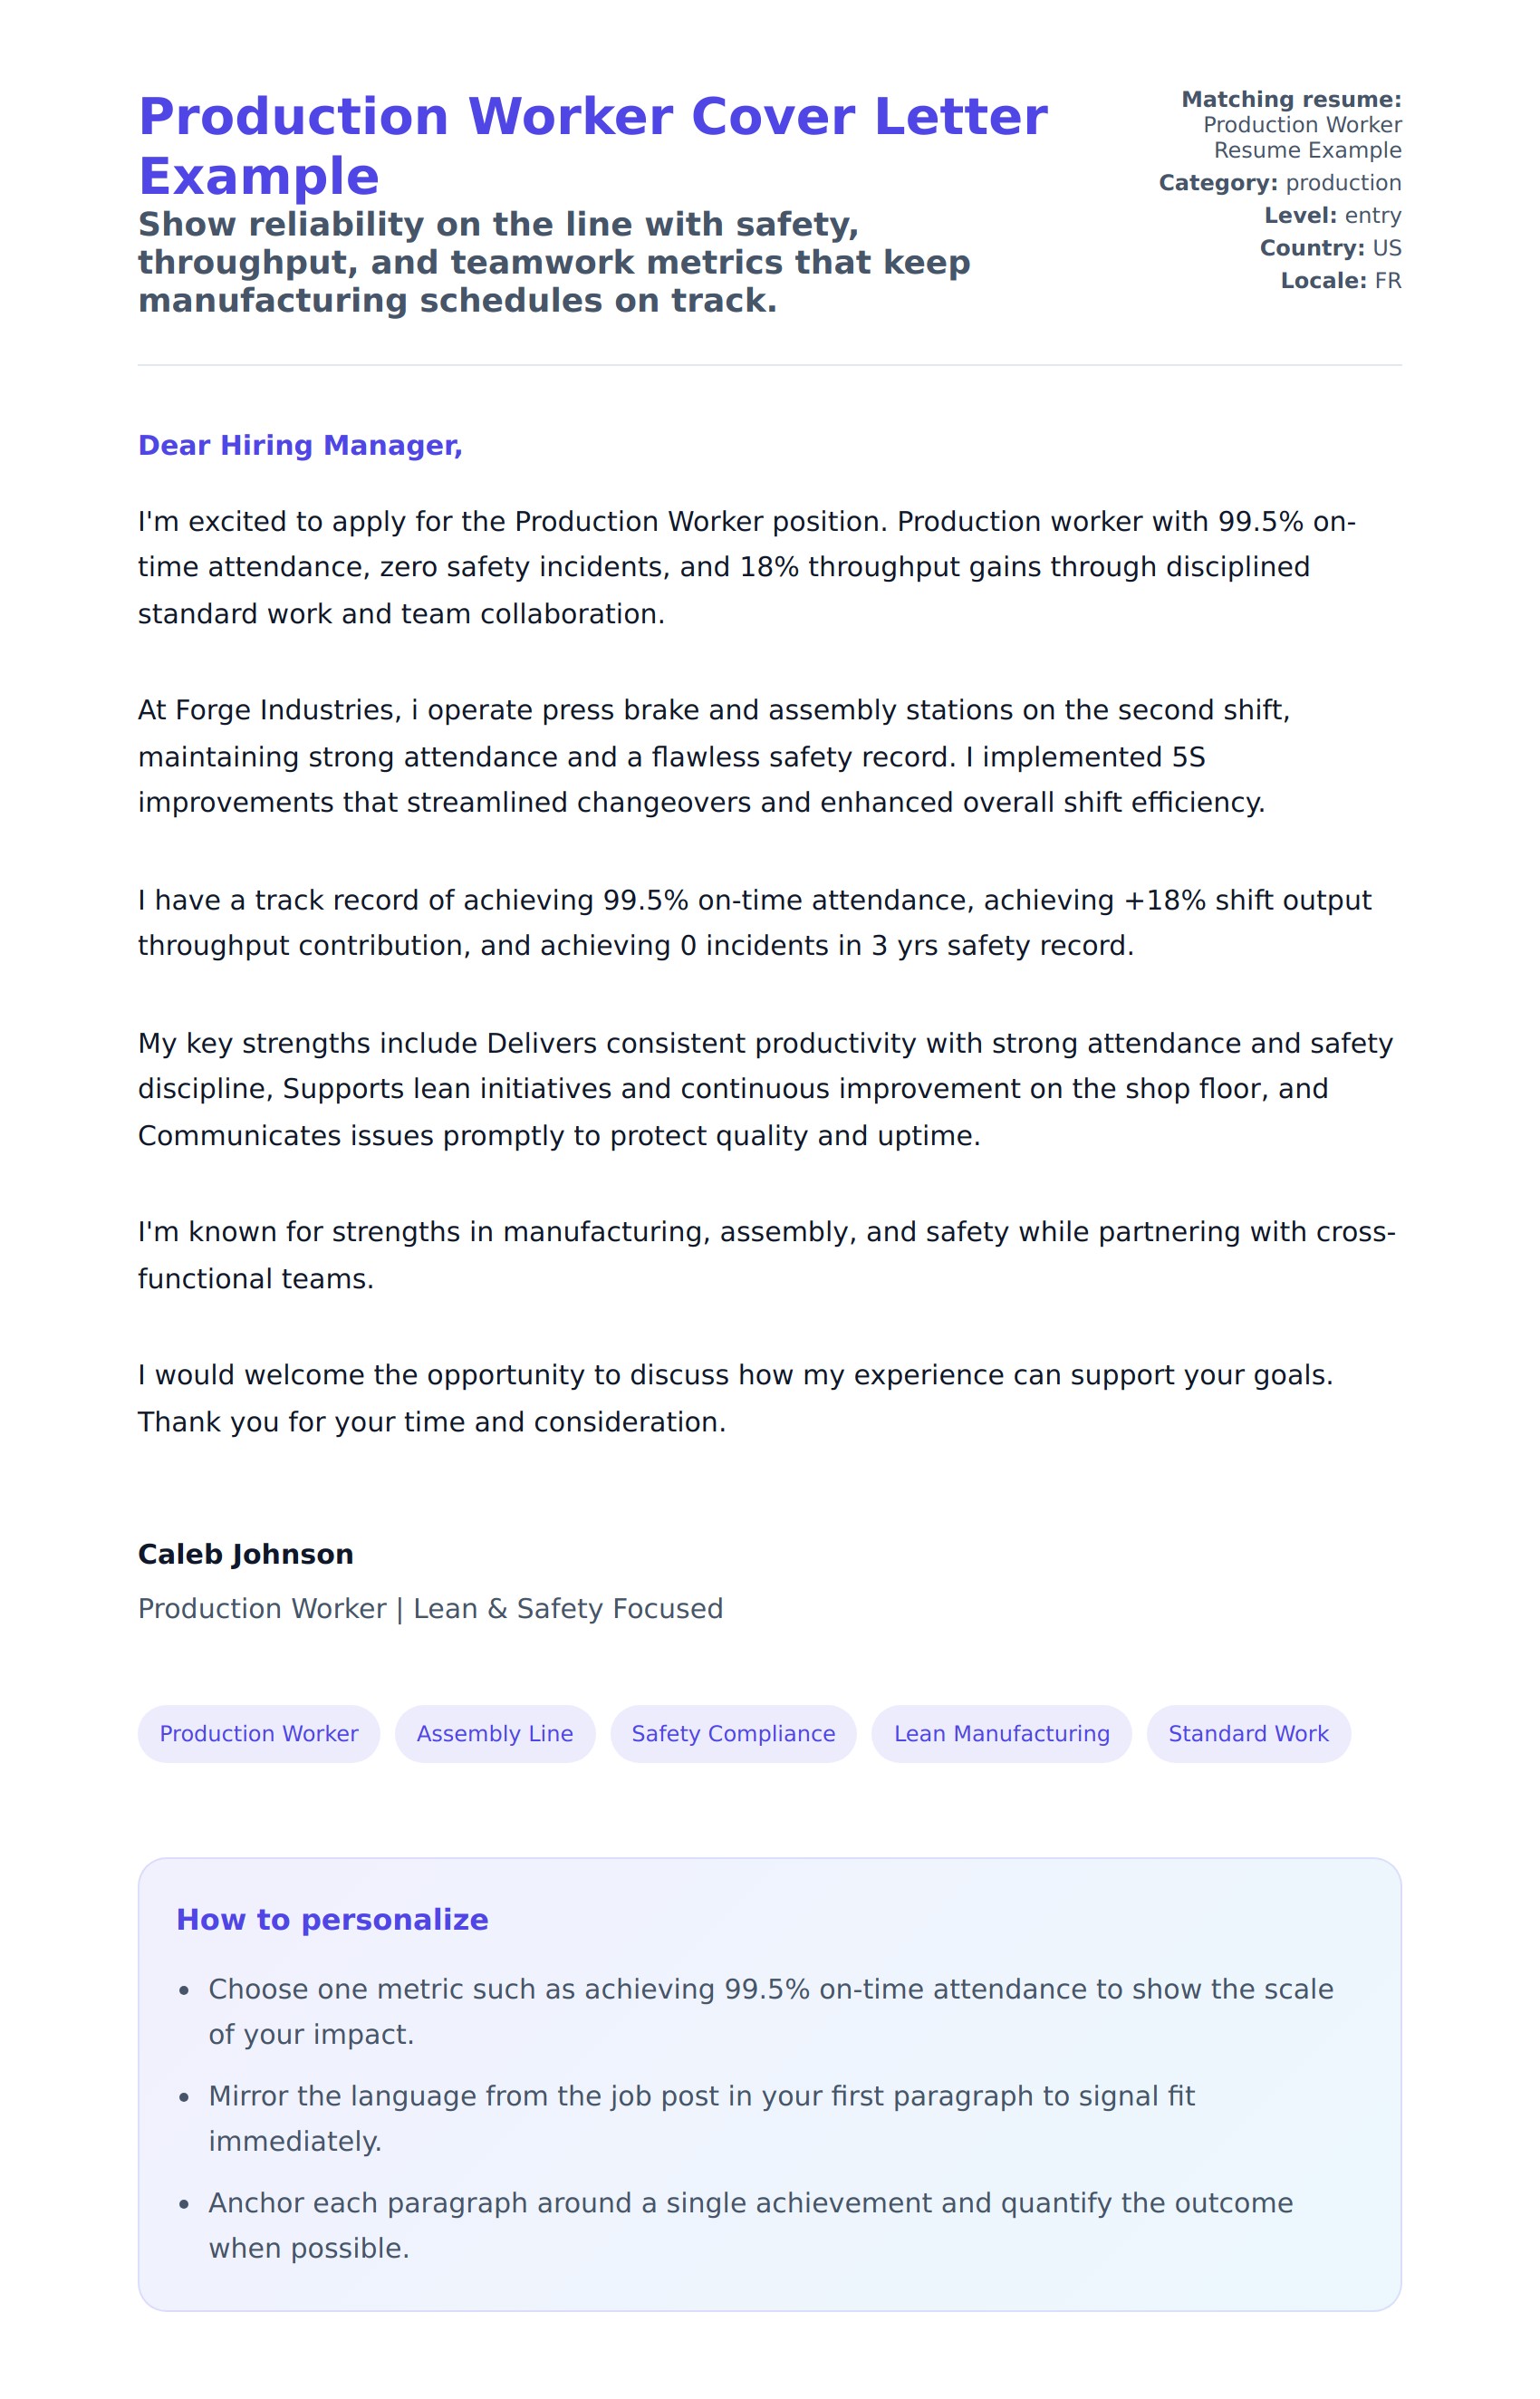Click the Locale value 'FR'
The width and height of the screenshot is (1540, 2399).
pyautogui.click(x=1388, y=281)
